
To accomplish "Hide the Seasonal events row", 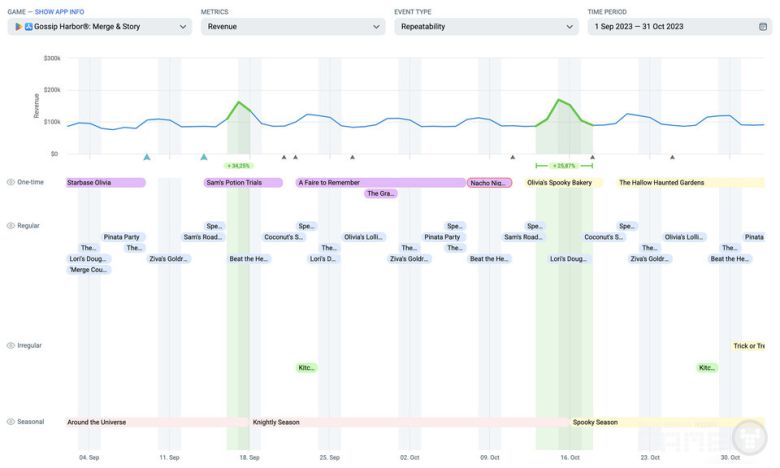I will tap(11, 422).
